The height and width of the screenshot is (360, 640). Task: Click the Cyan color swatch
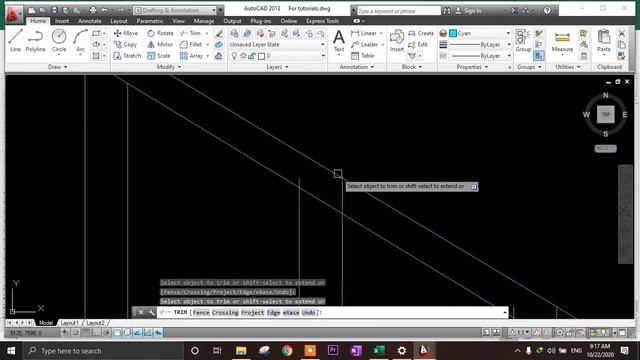pyautogui.click(x=453, y=33)
